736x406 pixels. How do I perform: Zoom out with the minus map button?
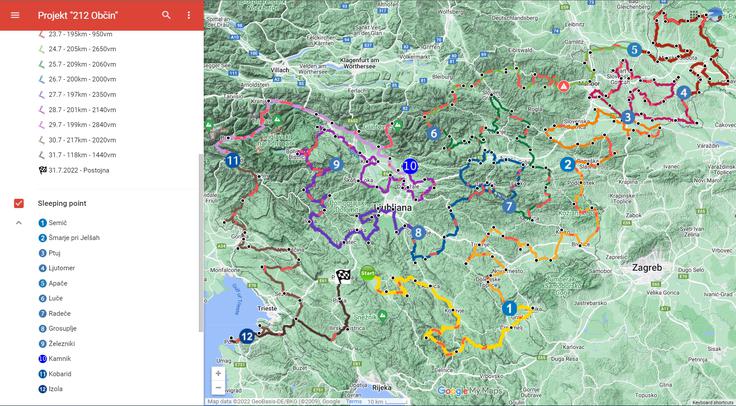[x=218, y=388]
